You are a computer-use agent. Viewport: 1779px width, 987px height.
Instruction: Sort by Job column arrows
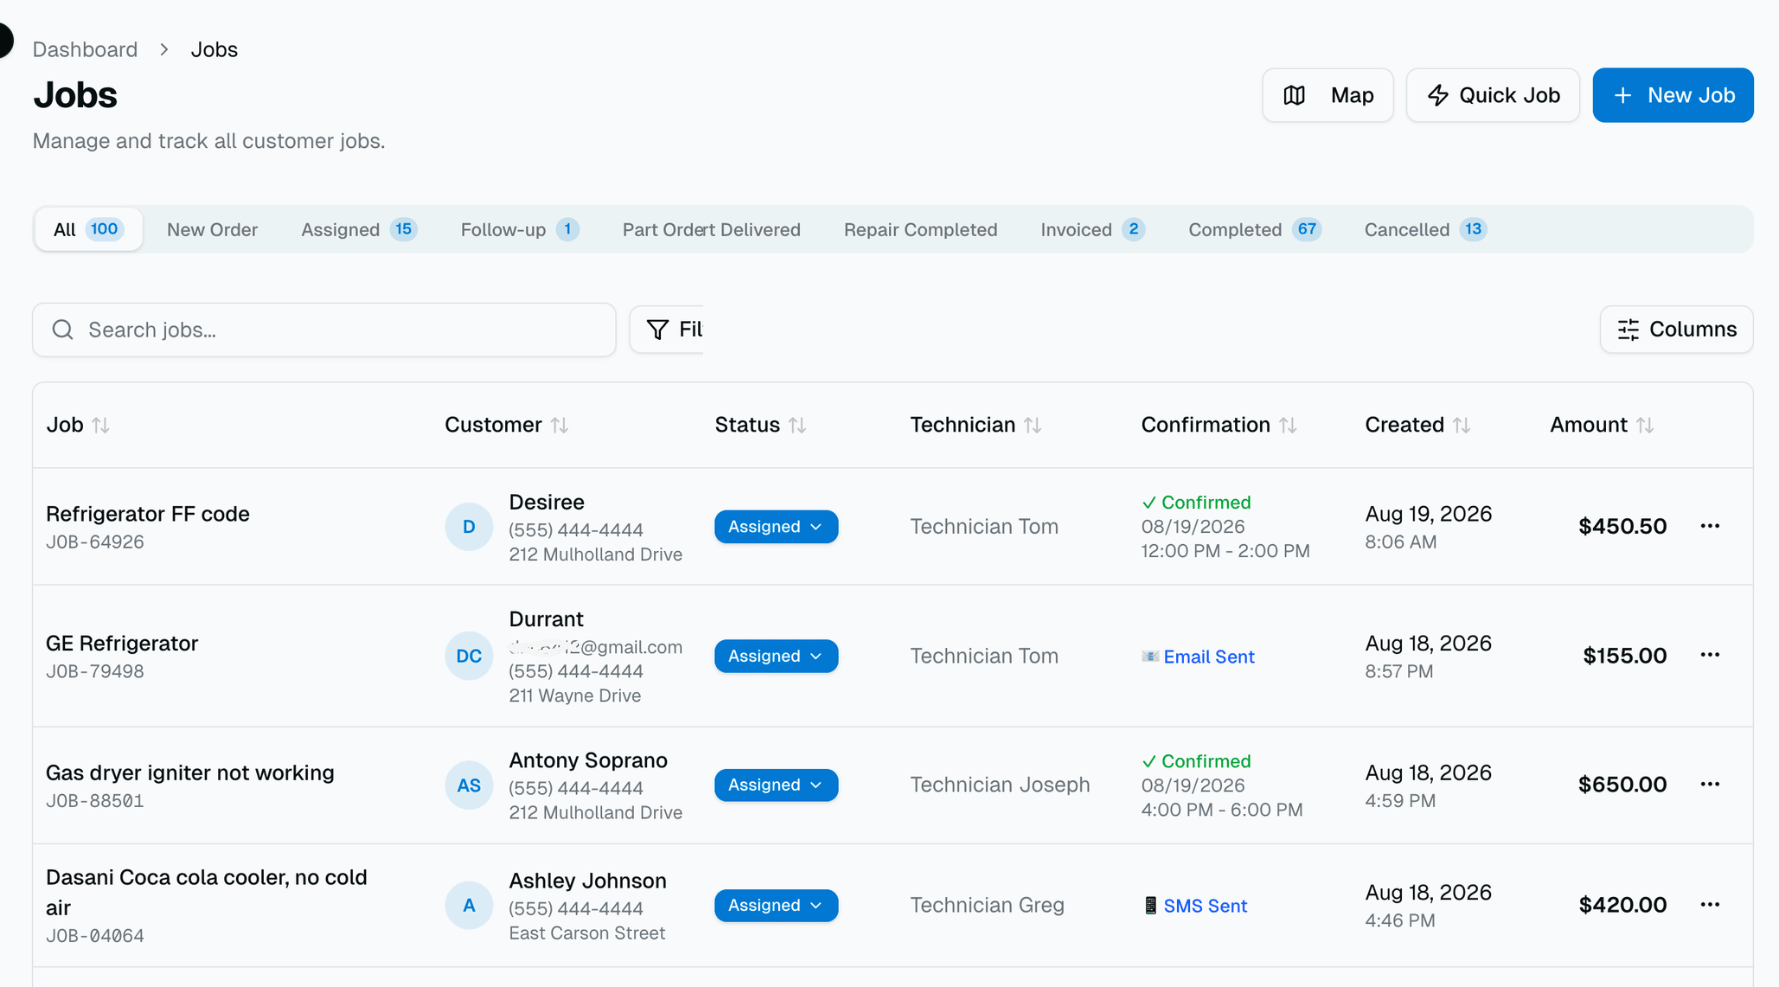coord(100,425)
